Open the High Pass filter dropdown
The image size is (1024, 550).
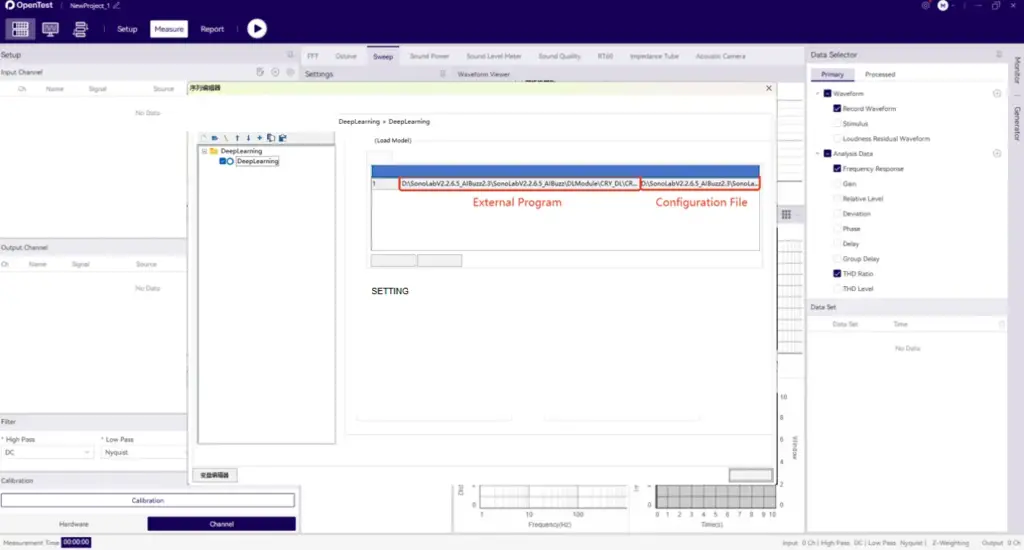click(x=47, y=452)
